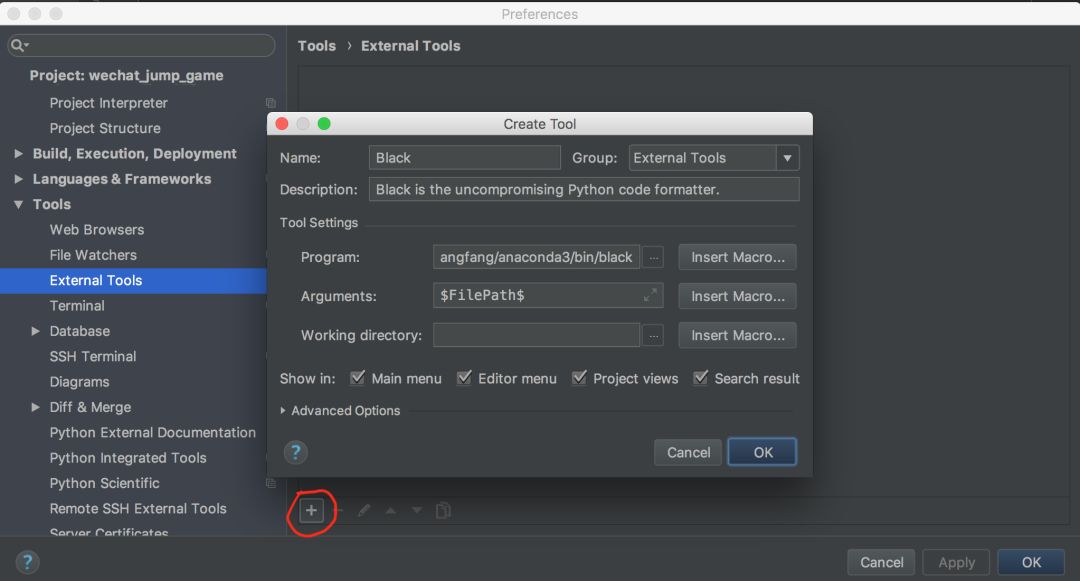Viewport: 1080px width, 581px height.
Task: Click the move down arrow icon
Action: [417, 511]
